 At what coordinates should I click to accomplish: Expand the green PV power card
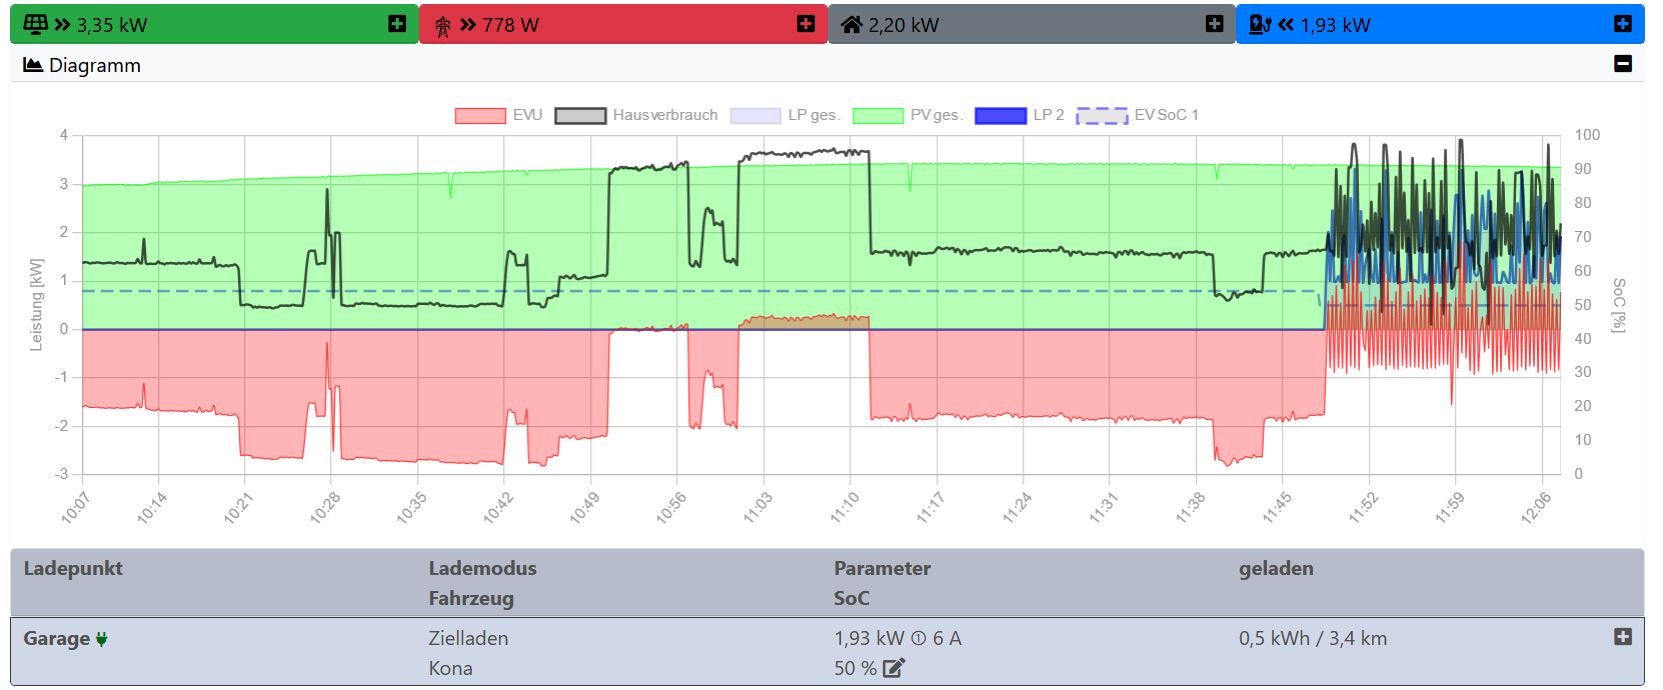click(397, 24)
